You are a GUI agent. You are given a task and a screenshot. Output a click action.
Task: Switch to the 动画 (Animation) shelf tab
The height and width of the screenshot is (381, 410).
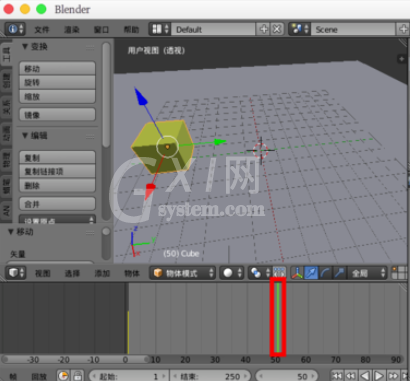6,133
